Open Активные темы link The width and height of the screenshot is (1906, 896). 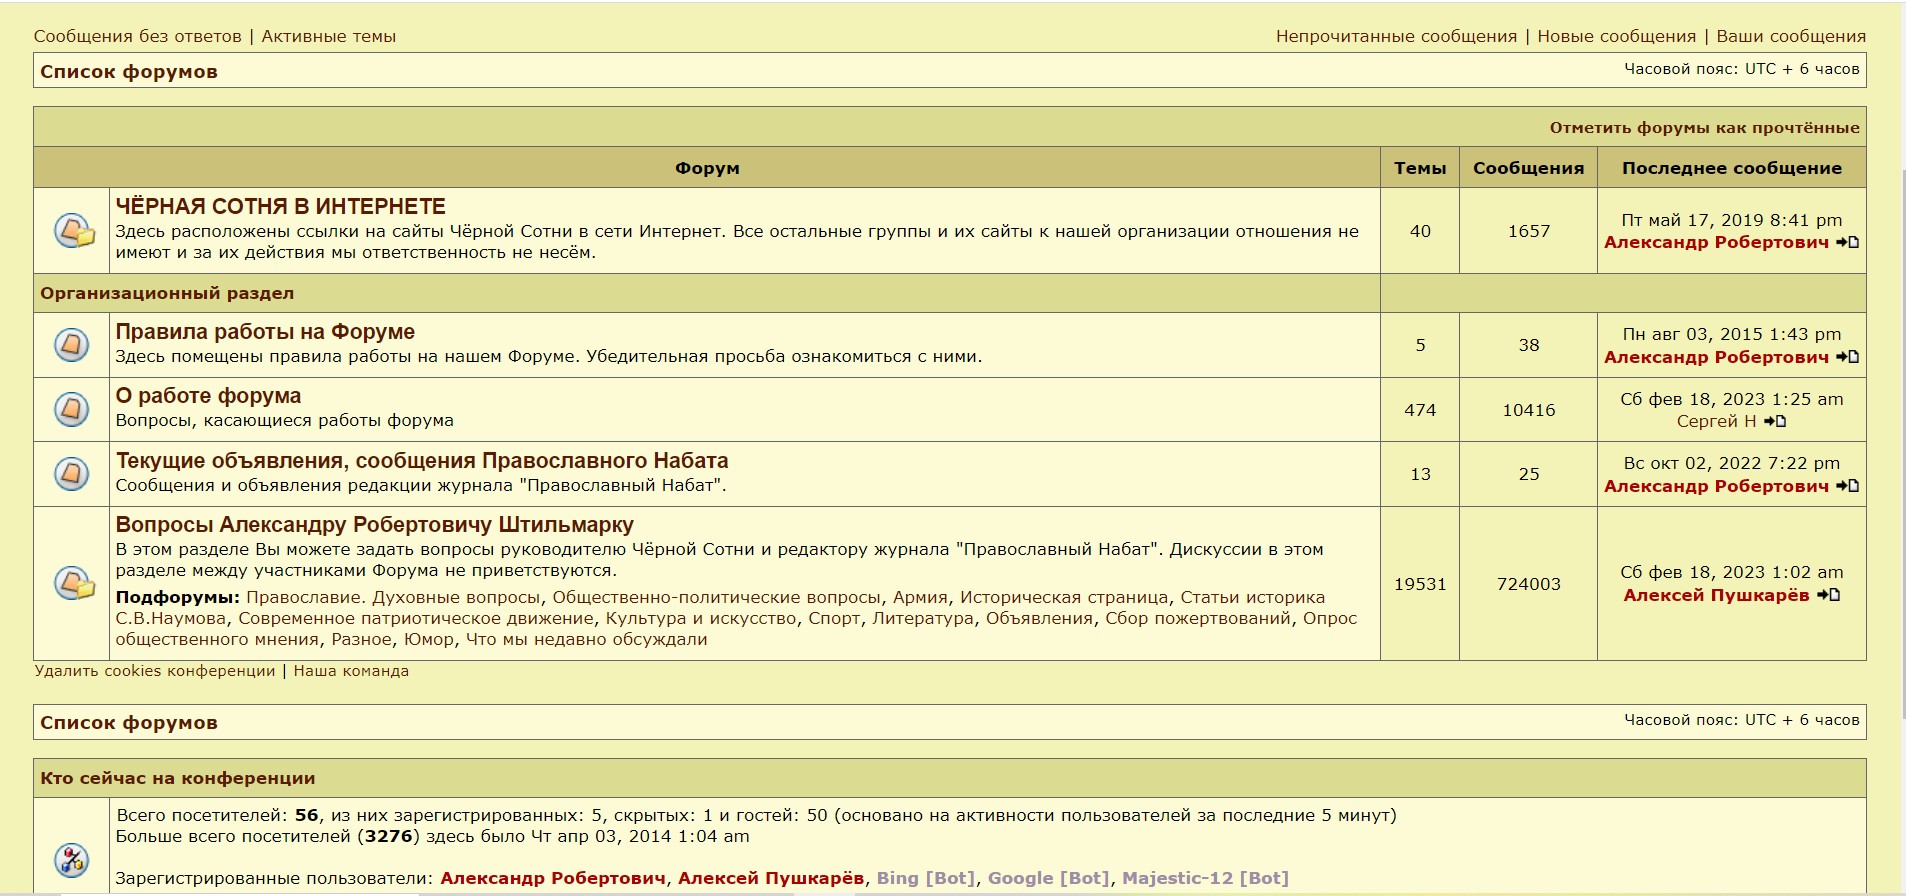(x=328, y=36)
